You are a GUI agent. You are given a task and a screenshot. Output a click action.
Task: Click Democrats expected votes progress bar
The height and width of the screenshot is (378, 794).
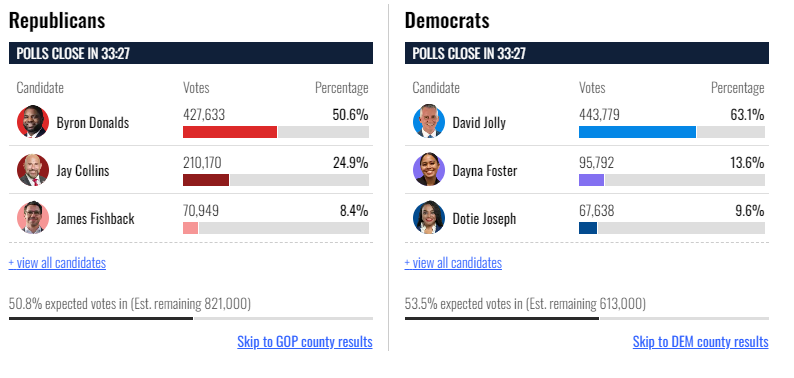(x=587, y=318)
